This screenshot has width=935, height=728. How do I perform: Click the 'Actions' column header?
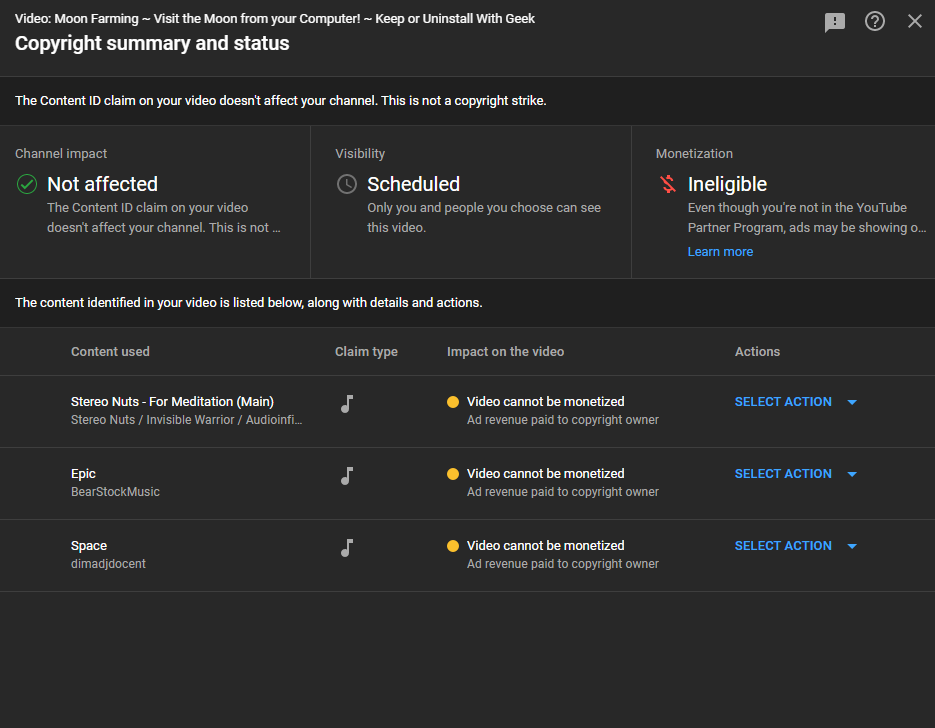[x=757, y=352]
